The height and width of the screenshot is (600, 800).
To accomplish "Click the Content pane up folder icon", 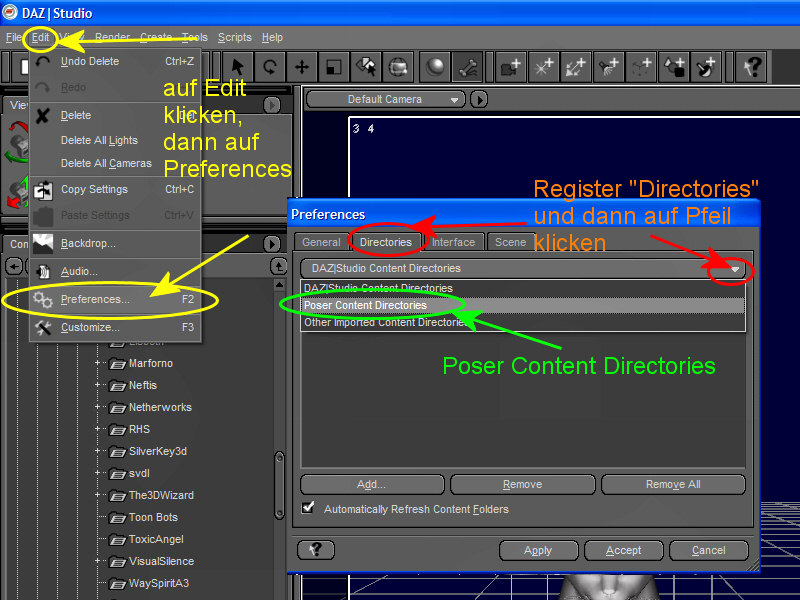I will click(278, 266).
